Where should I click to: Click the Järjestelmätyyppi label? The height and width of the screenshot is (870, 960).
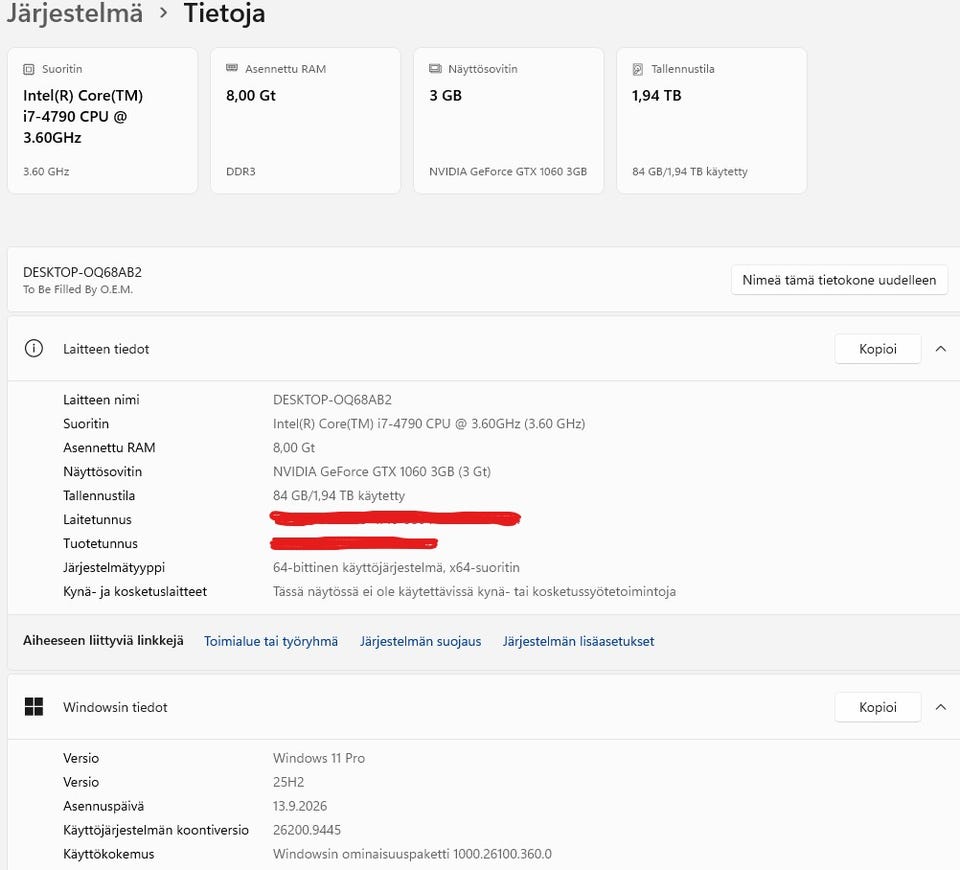tap(114, 568)
